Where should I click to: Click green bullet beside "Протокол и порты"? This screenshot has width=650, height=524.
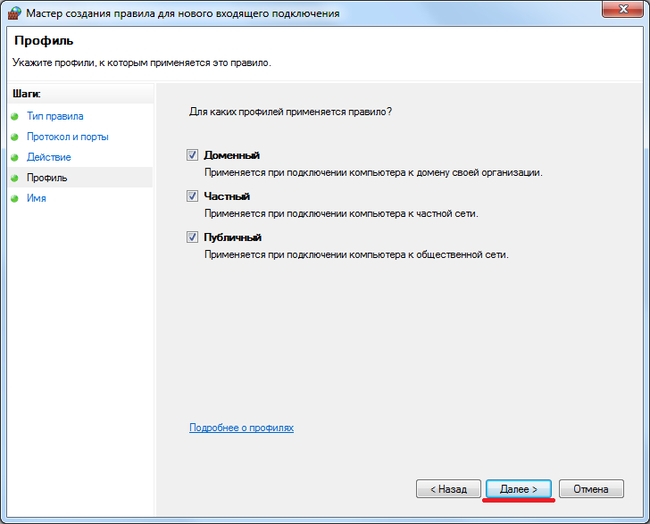tap(15, 137)
